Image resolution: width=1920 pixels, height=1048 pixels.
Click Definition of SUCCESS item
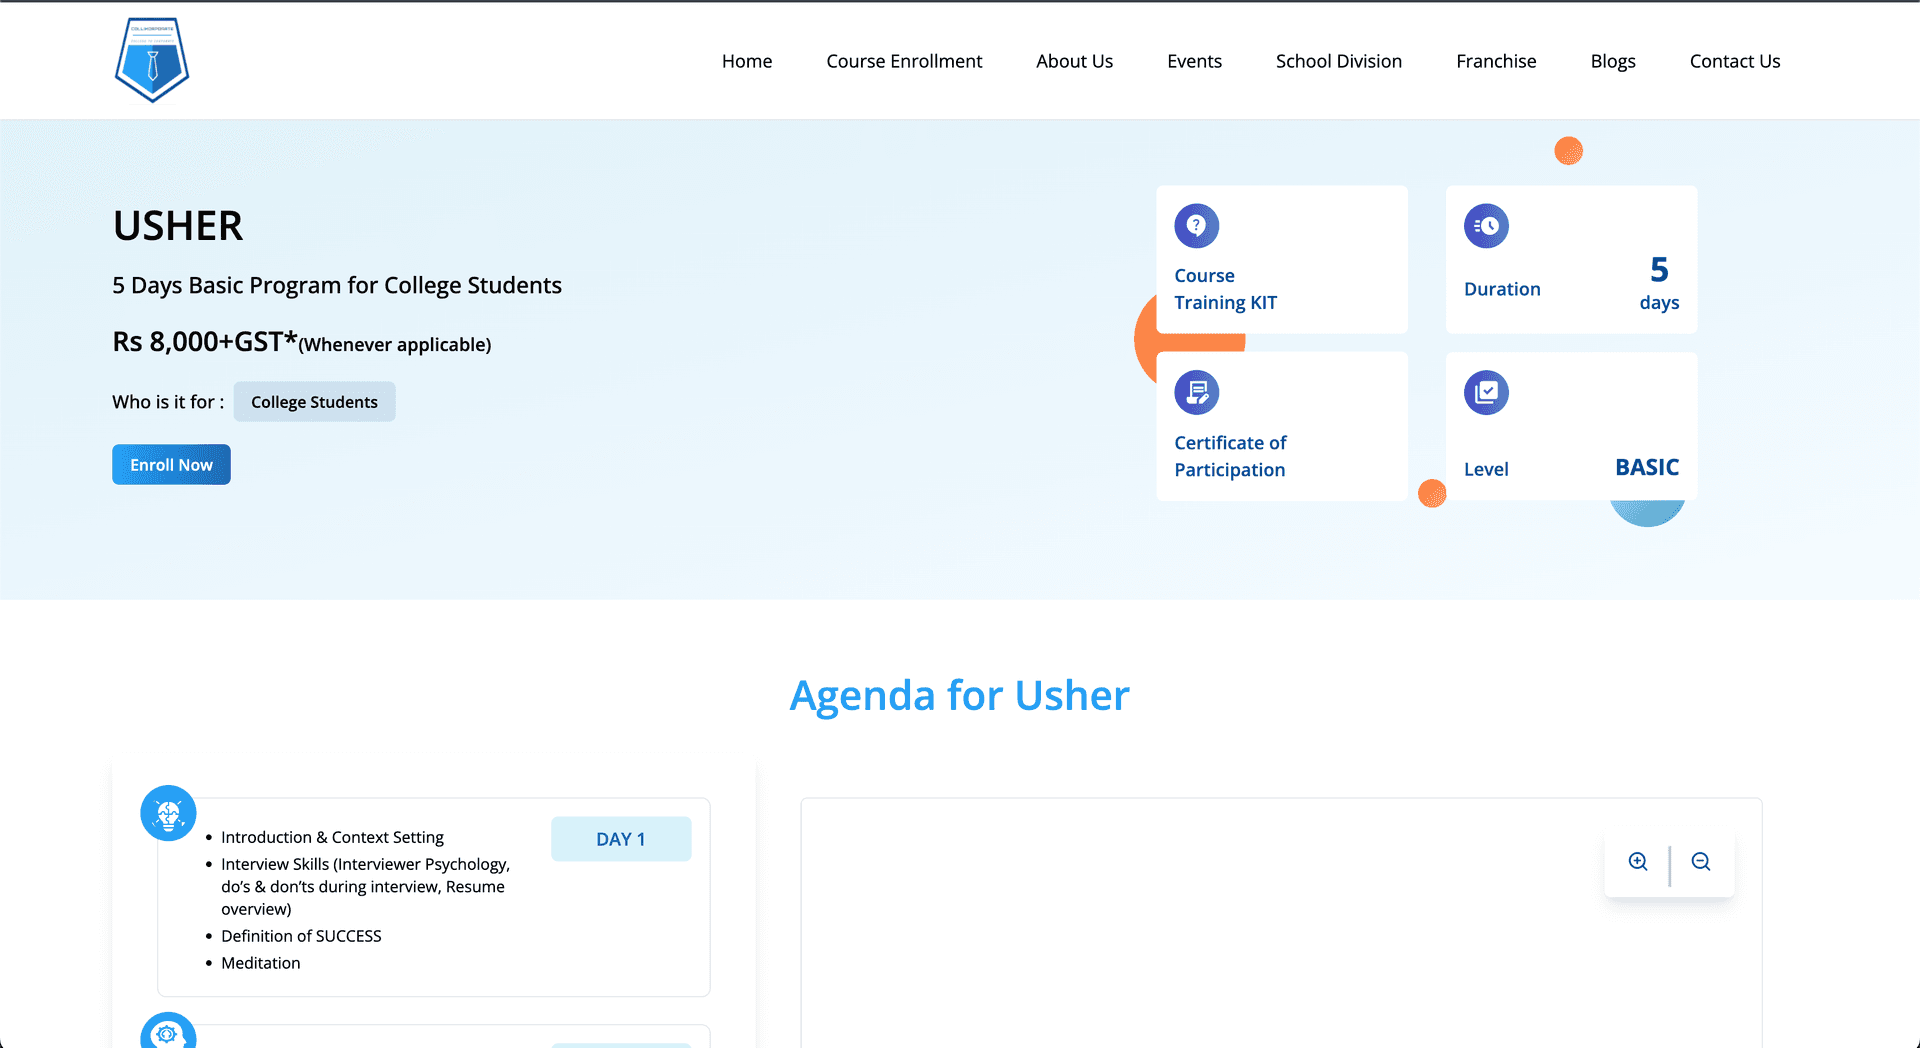301,936
